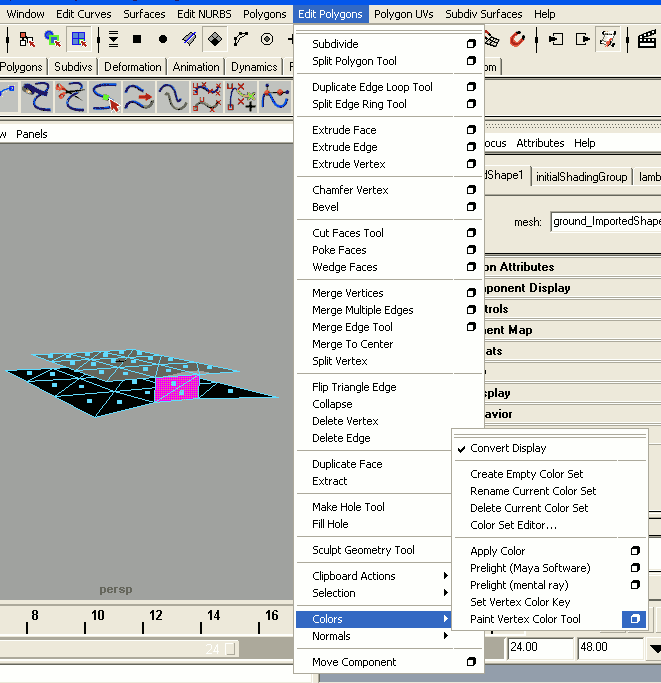Click the construction history toggle icon
661x683 pixels.
click(607, 39)
